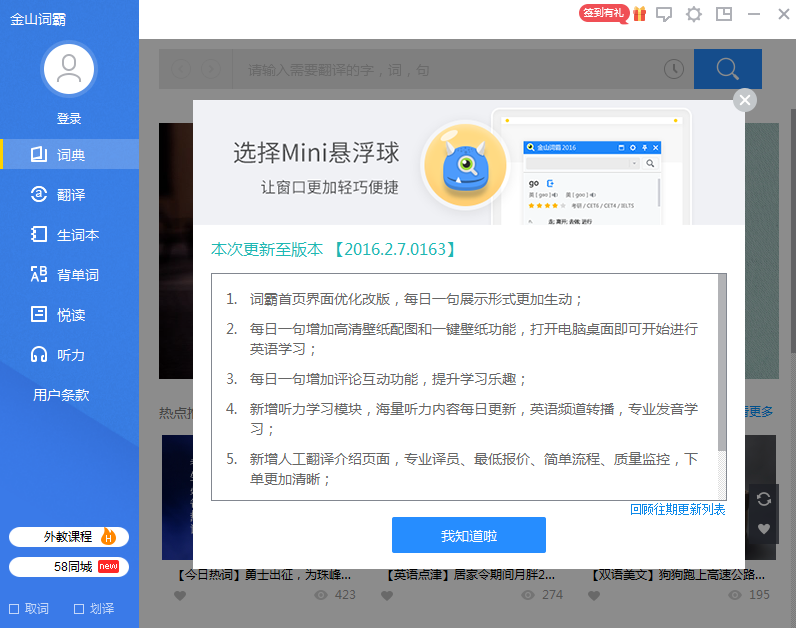
Task: Open settings gear icon
Action: click(x=694, y=14)
